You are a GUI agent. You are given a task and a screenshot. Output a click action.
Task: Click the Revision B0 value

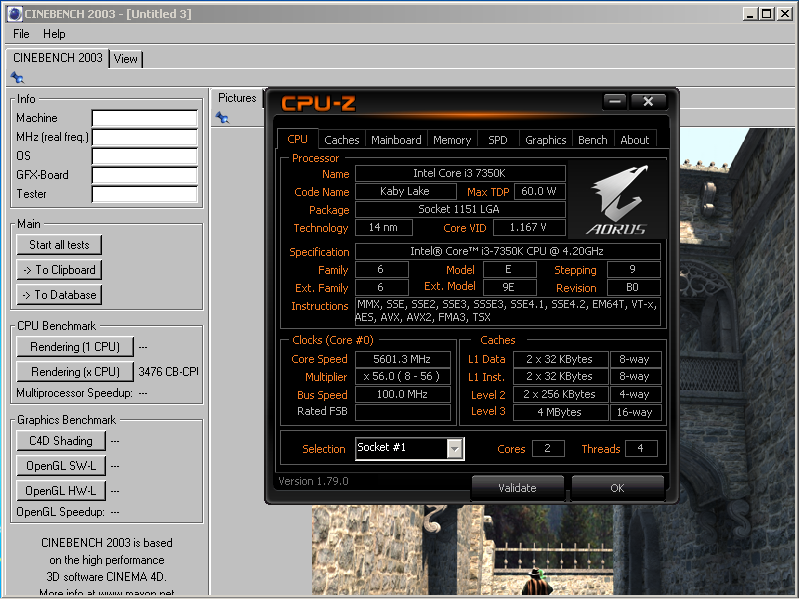tap(633, 287)
